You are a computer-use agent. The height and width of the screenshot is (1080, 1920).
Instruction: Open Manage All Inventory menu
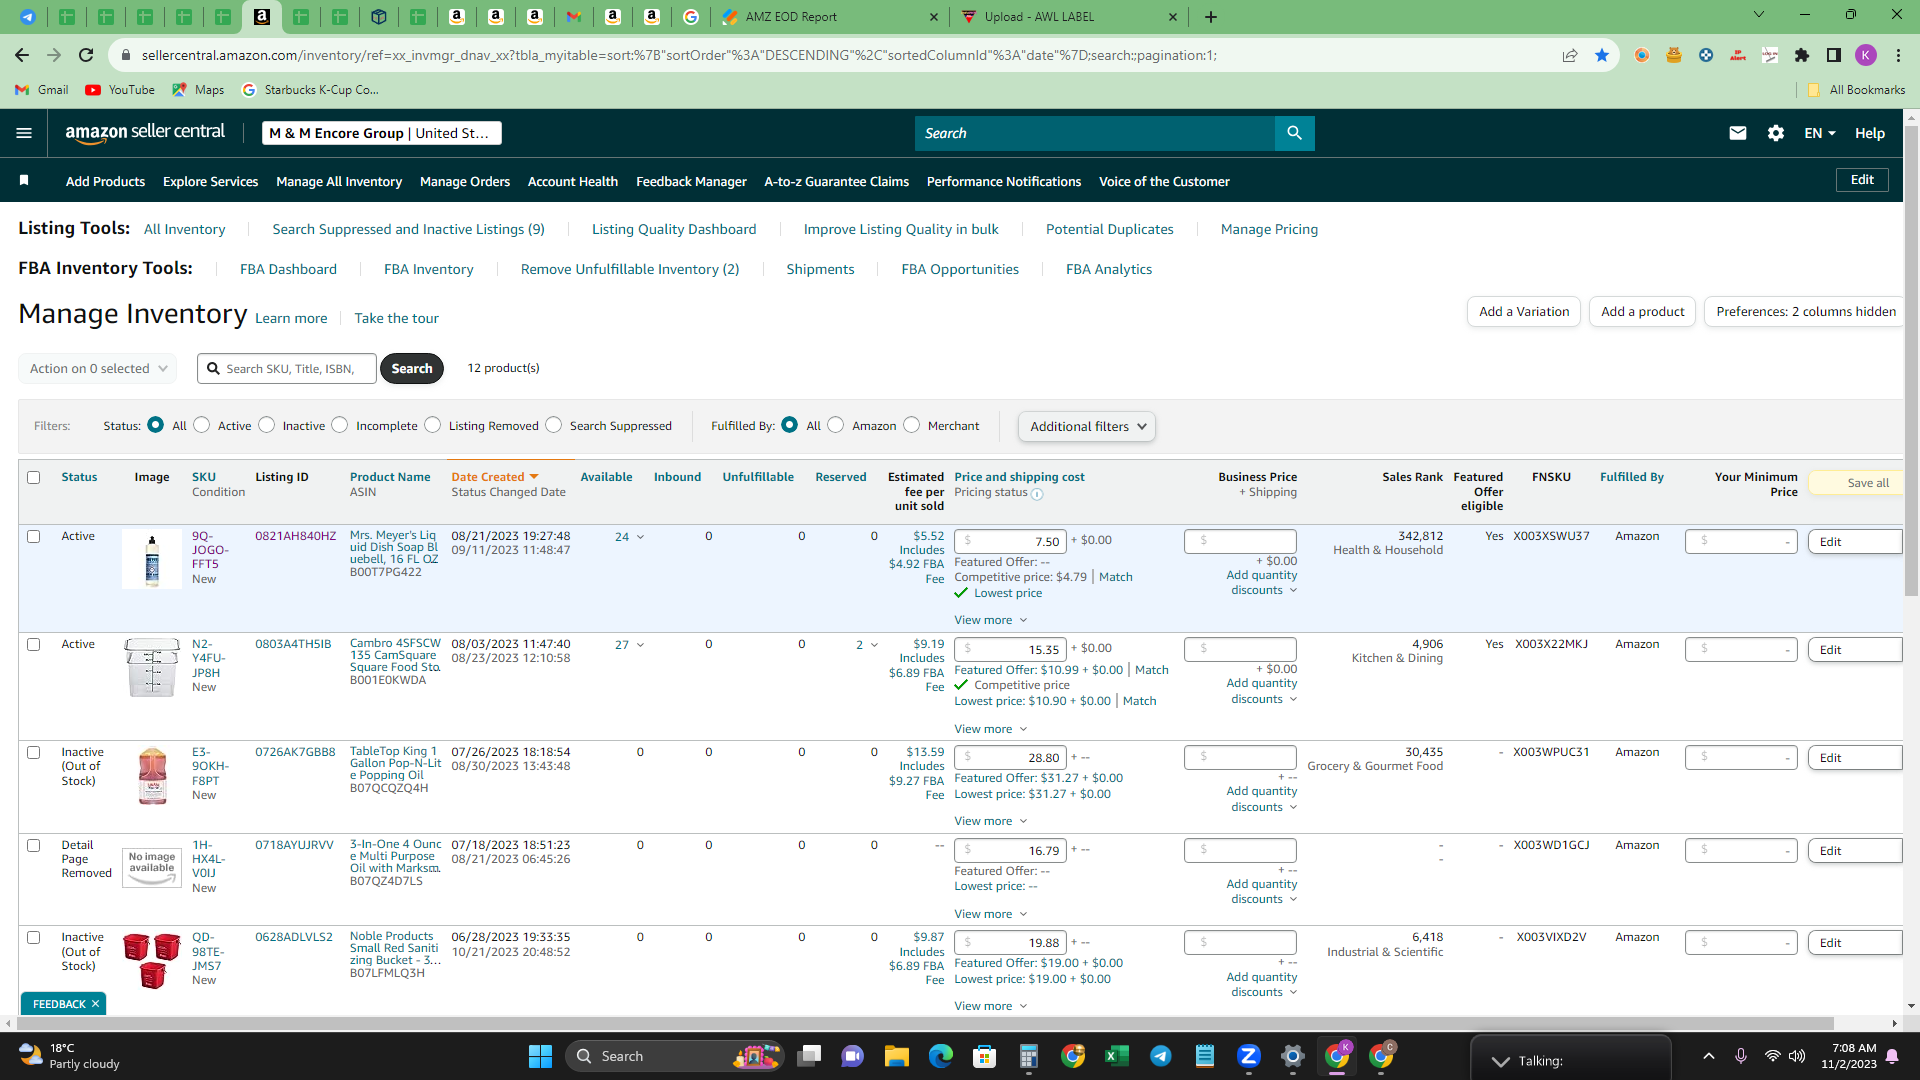click(339, 181)
